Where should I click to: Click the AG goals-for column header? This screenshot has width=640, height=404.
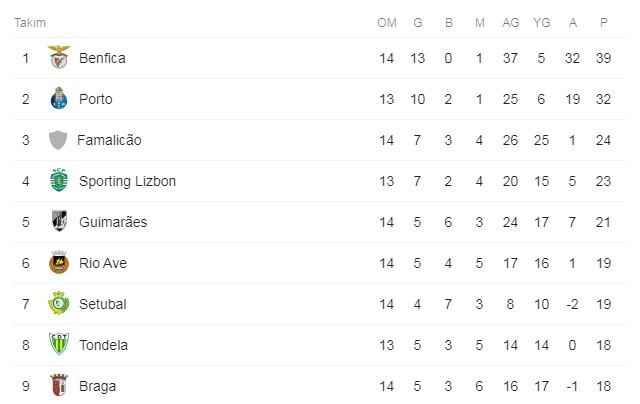coord(512,23)
